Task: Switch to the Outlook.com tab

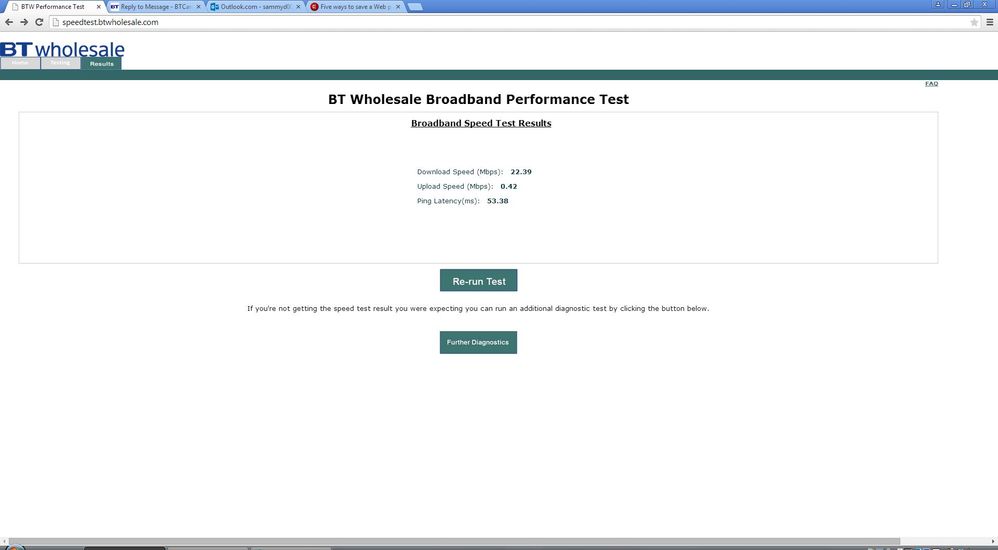Action: [x=256, y=7]
